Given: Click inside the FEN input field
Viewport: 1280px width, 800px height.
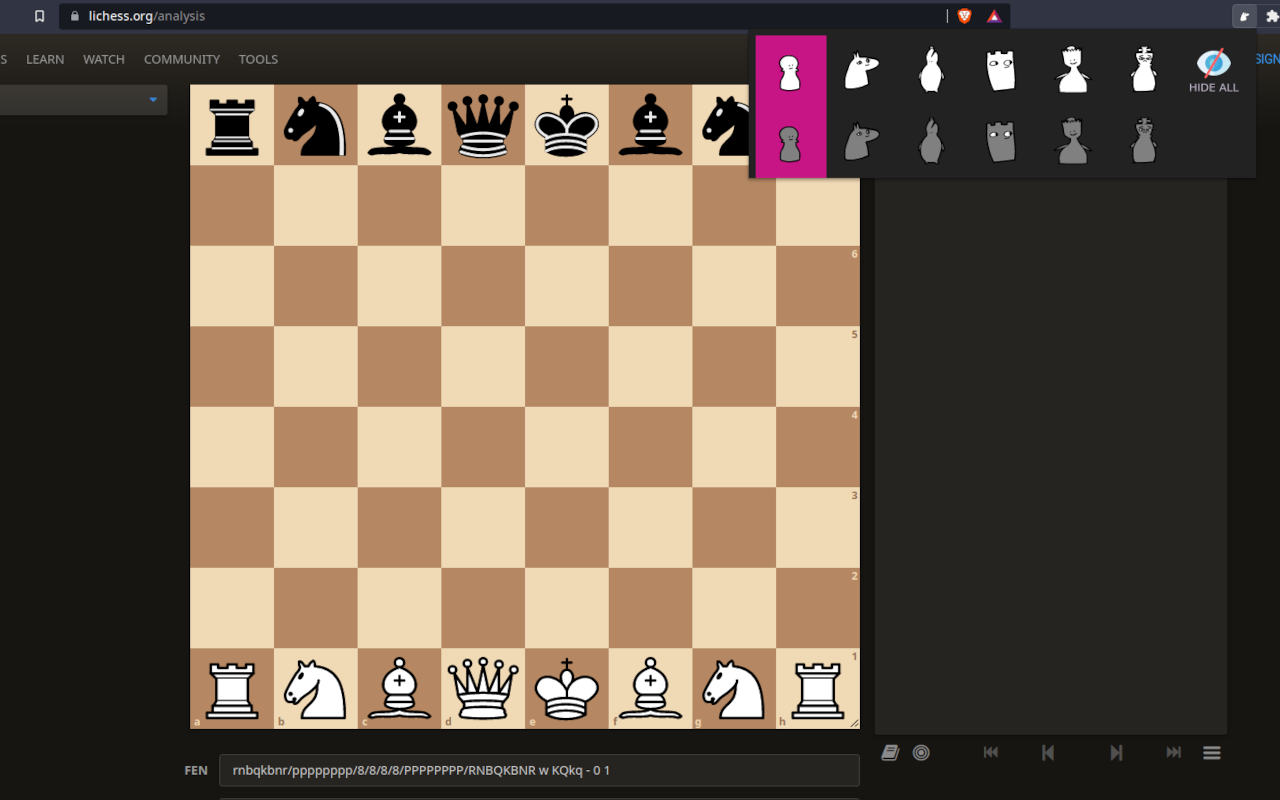Looking at the screenshot, I should coord(538,770).
